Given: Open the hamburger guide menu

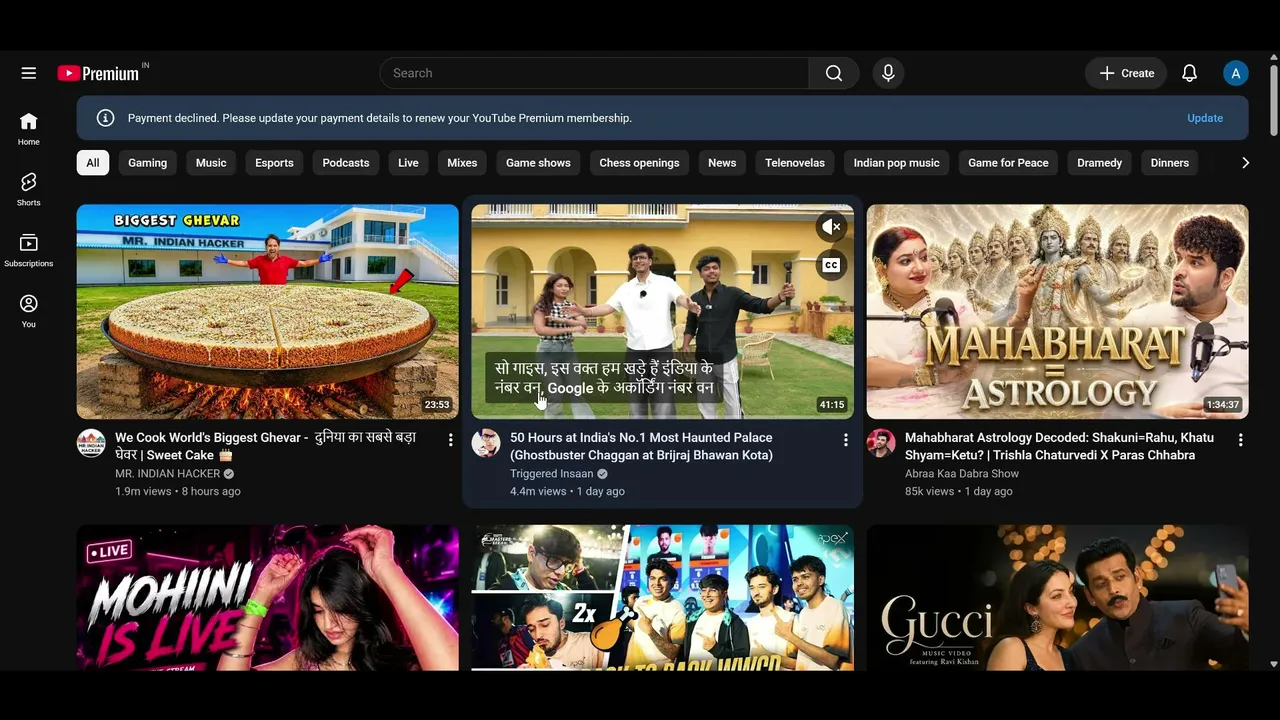Looking at the screenshot, I should [x=29, y=73].
